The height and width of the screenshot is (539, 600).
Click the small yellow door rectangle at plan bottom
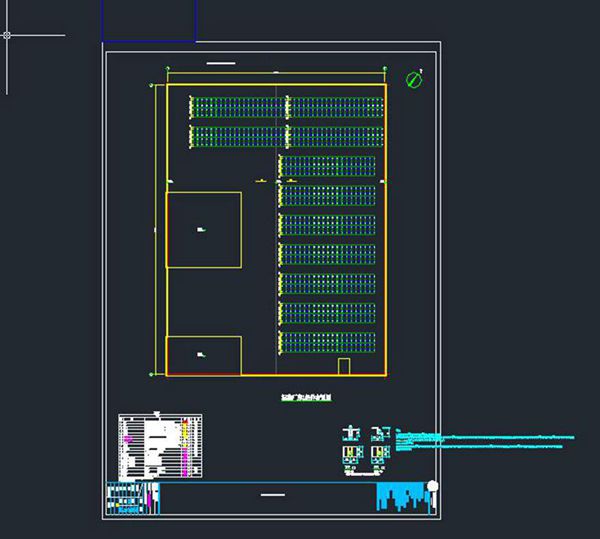click(343, 366)
